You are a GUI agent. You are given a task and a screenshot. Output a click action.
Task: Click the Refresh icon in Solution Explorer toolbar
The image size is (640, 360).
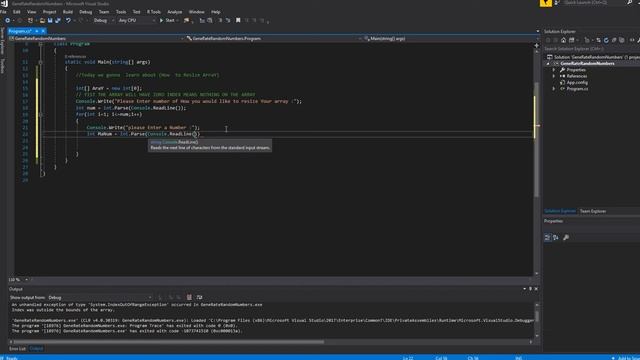pyautogui.click(x=606, y=40)
